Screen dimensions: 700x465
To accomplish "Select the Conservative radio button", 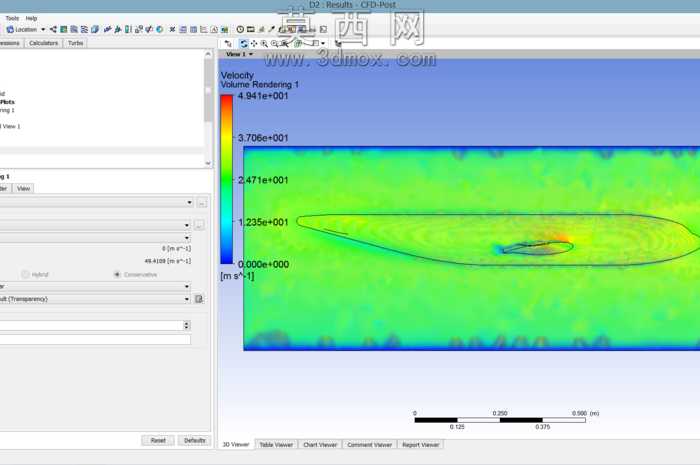I will click(117, 274).
